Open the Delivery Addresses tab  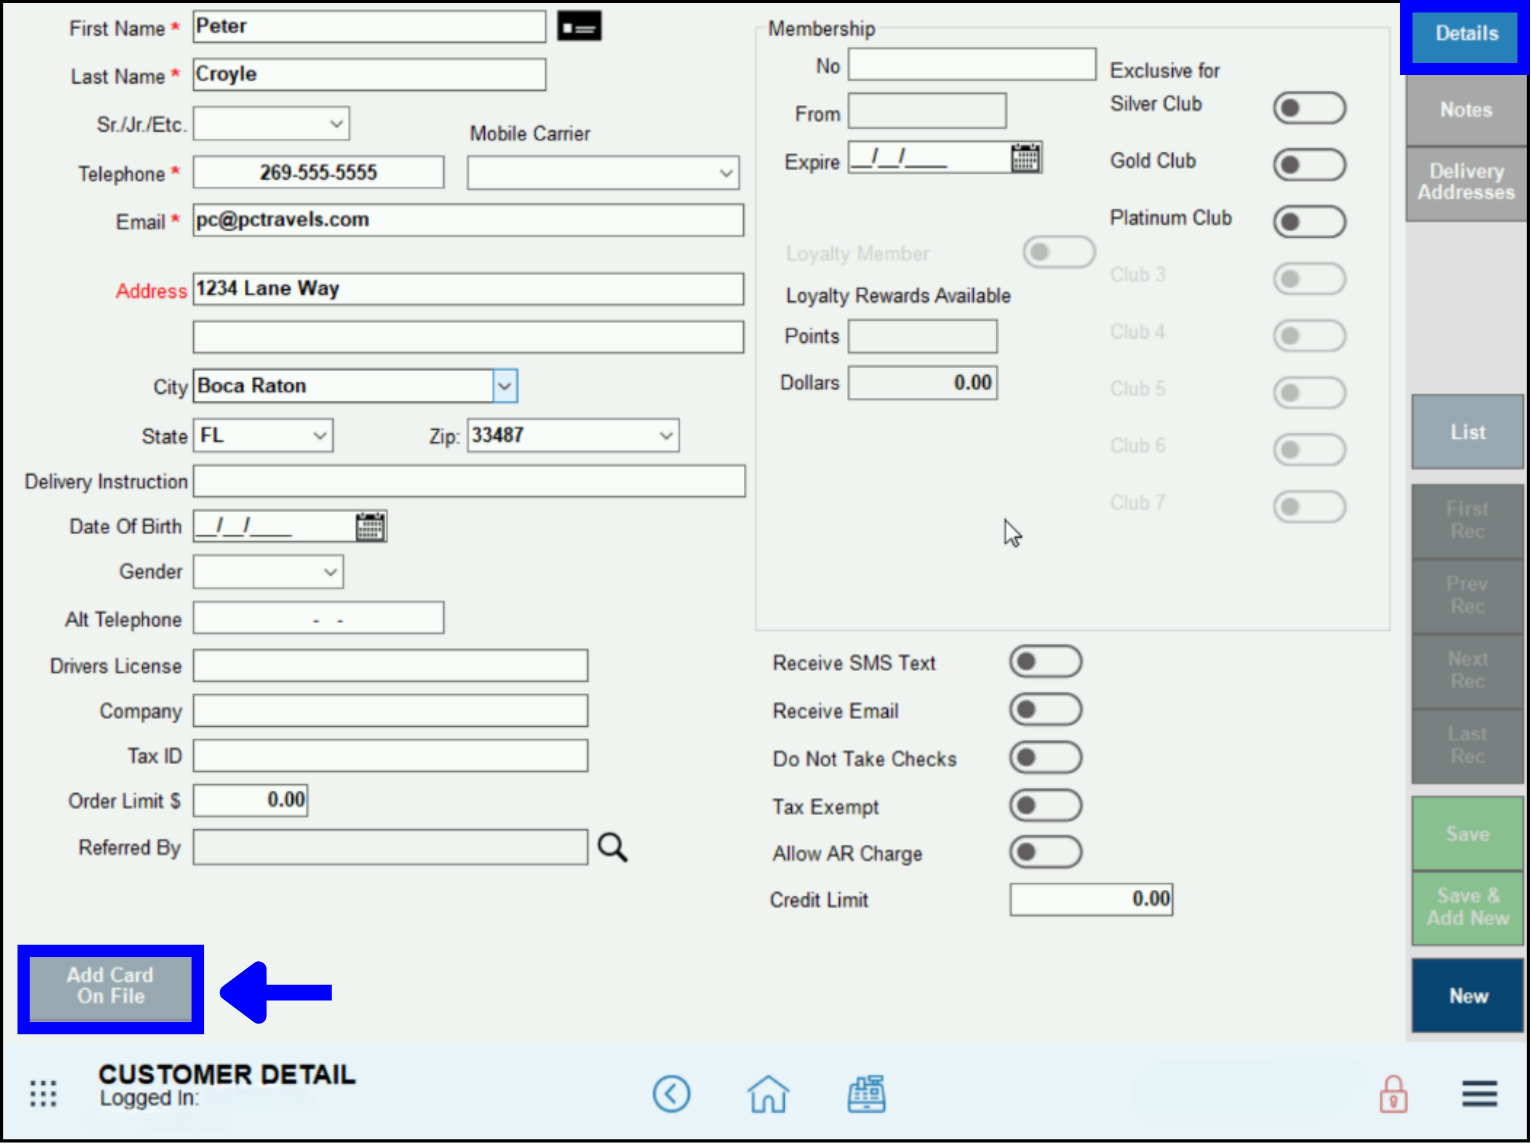(1465, 182)
